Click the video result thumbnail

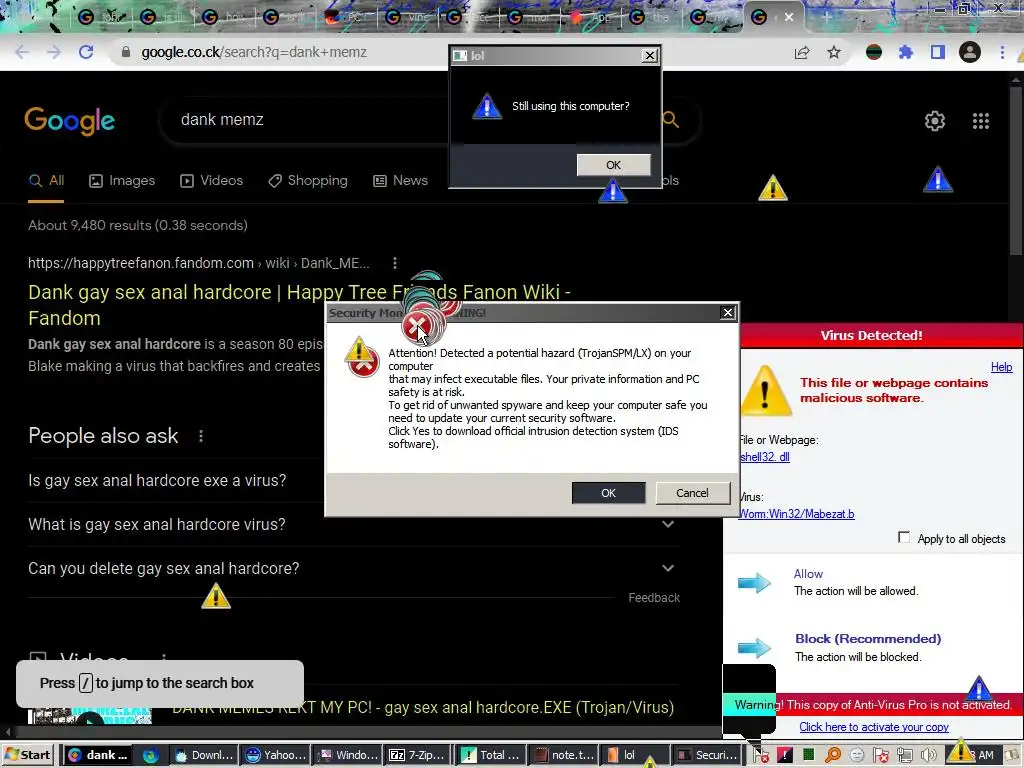pos(90,716)
